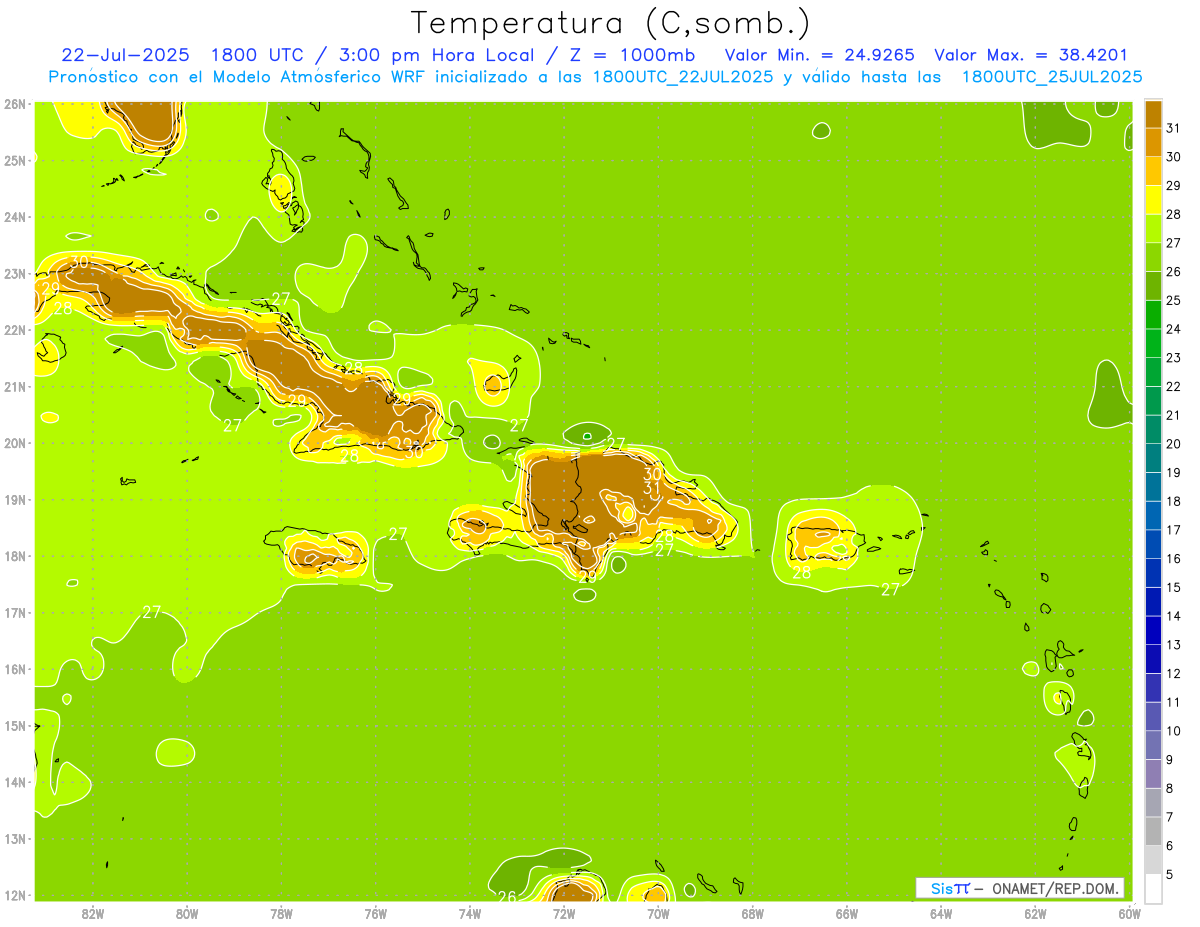Click the brown legend band above 31
This screenshot has height=927, width=1200.
(1153, 113)
